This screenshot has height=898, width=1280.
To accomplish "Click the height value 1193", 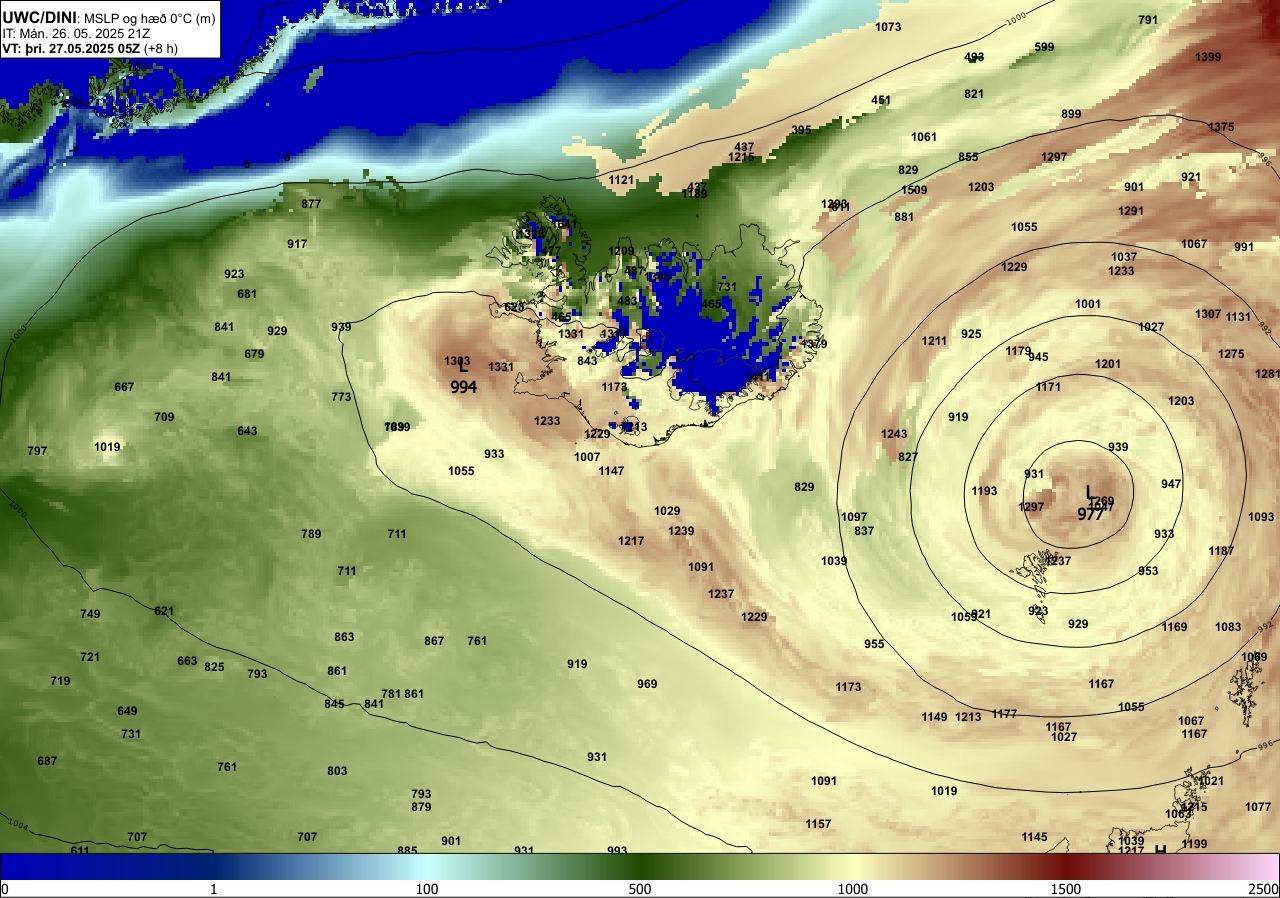I will (x=984, y=491).
